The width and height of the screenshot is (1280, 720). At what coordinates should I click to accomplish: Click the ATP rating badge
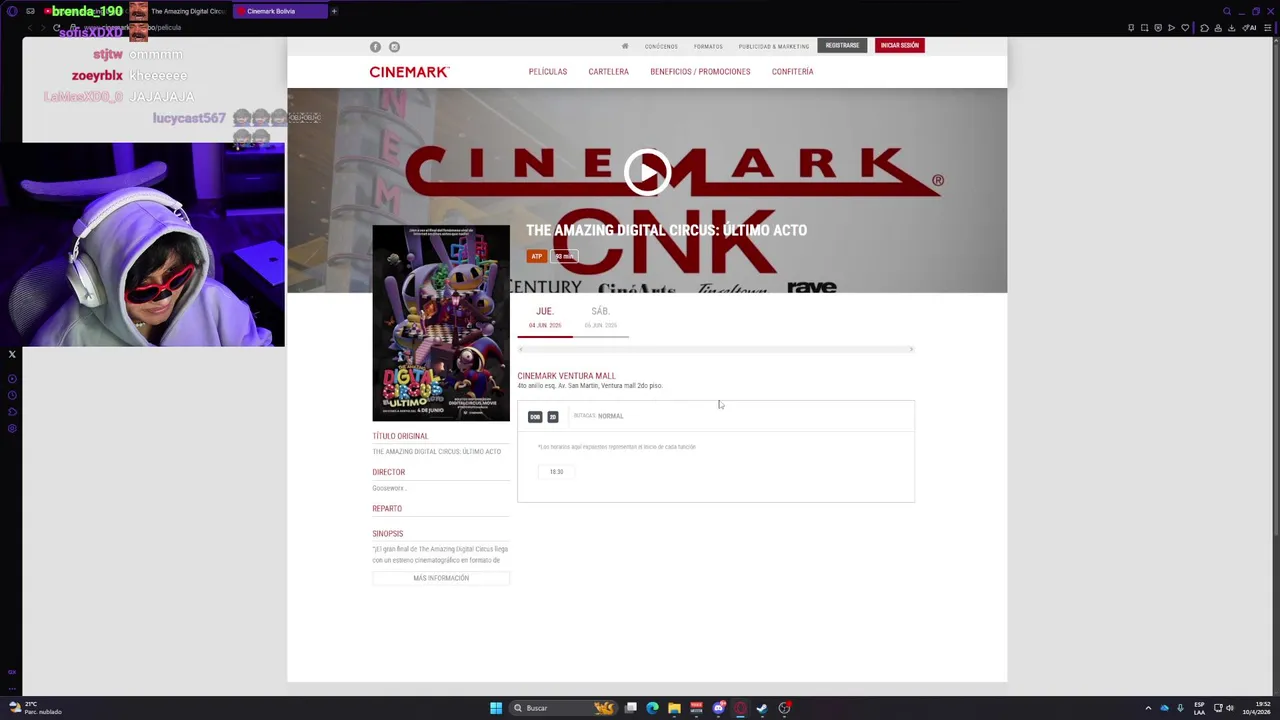(537, 256)
